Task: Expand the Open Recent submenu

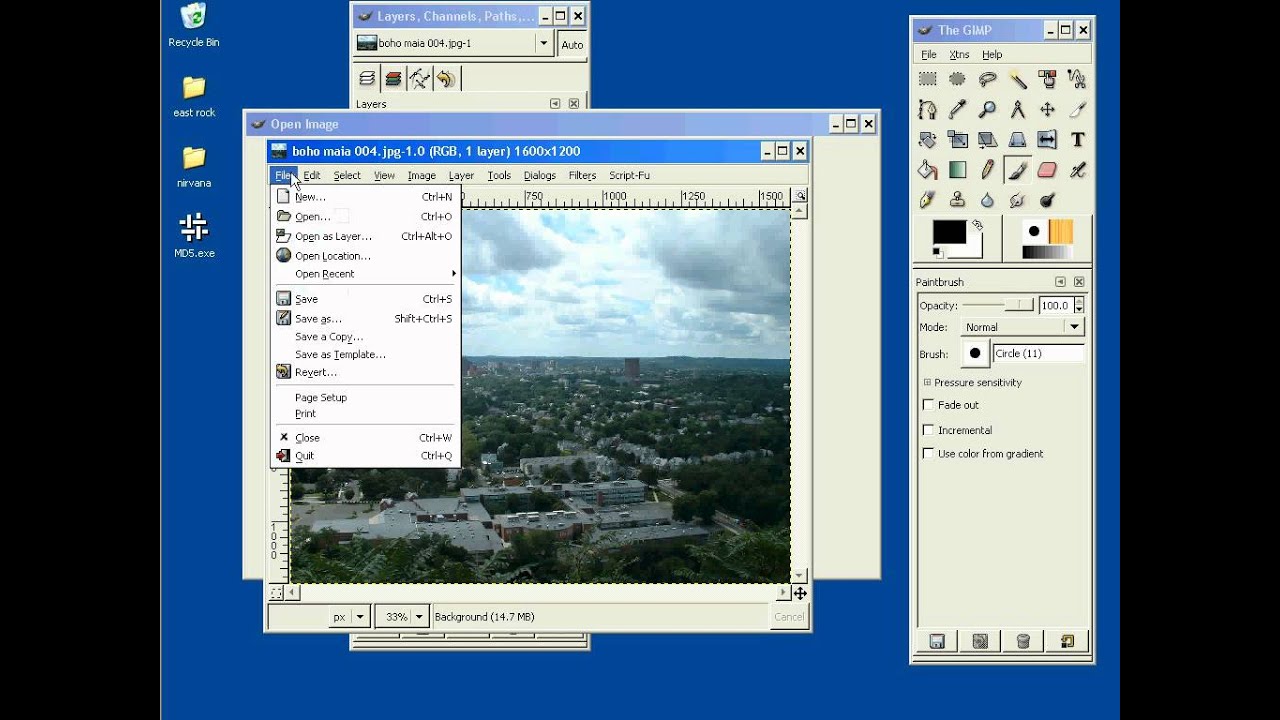Action: point(366,274)
